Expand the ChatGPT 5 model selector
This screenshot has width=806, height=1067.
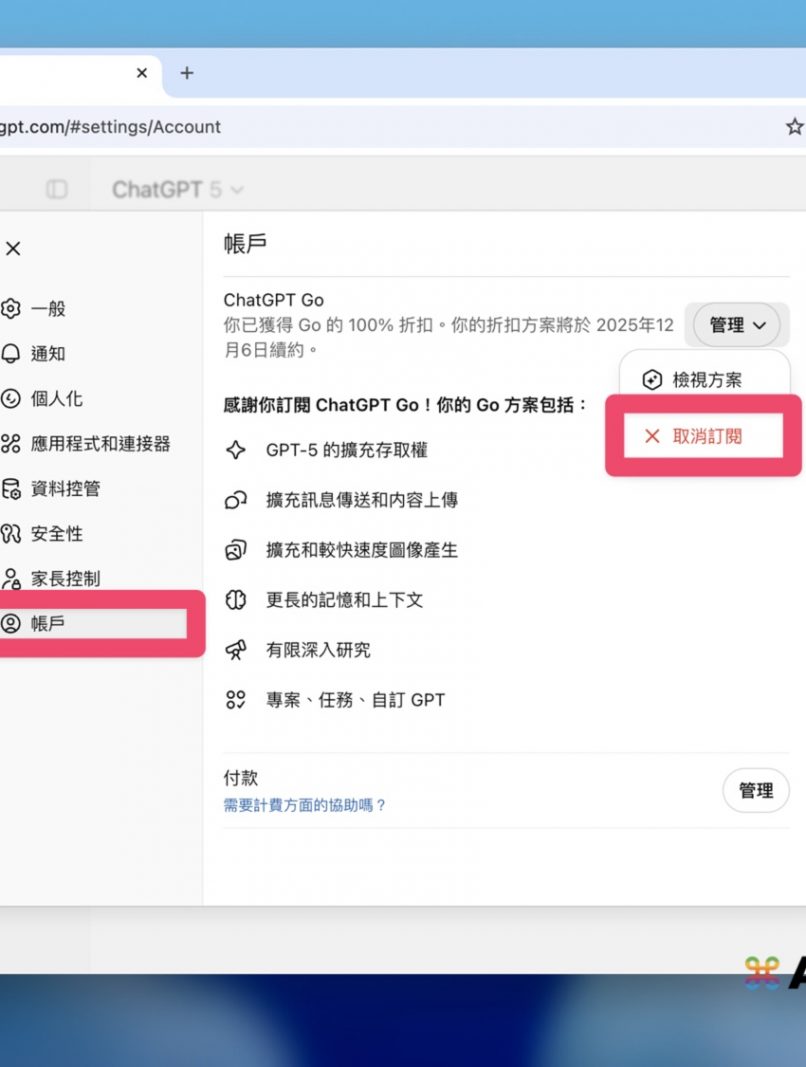pos(177,189)
